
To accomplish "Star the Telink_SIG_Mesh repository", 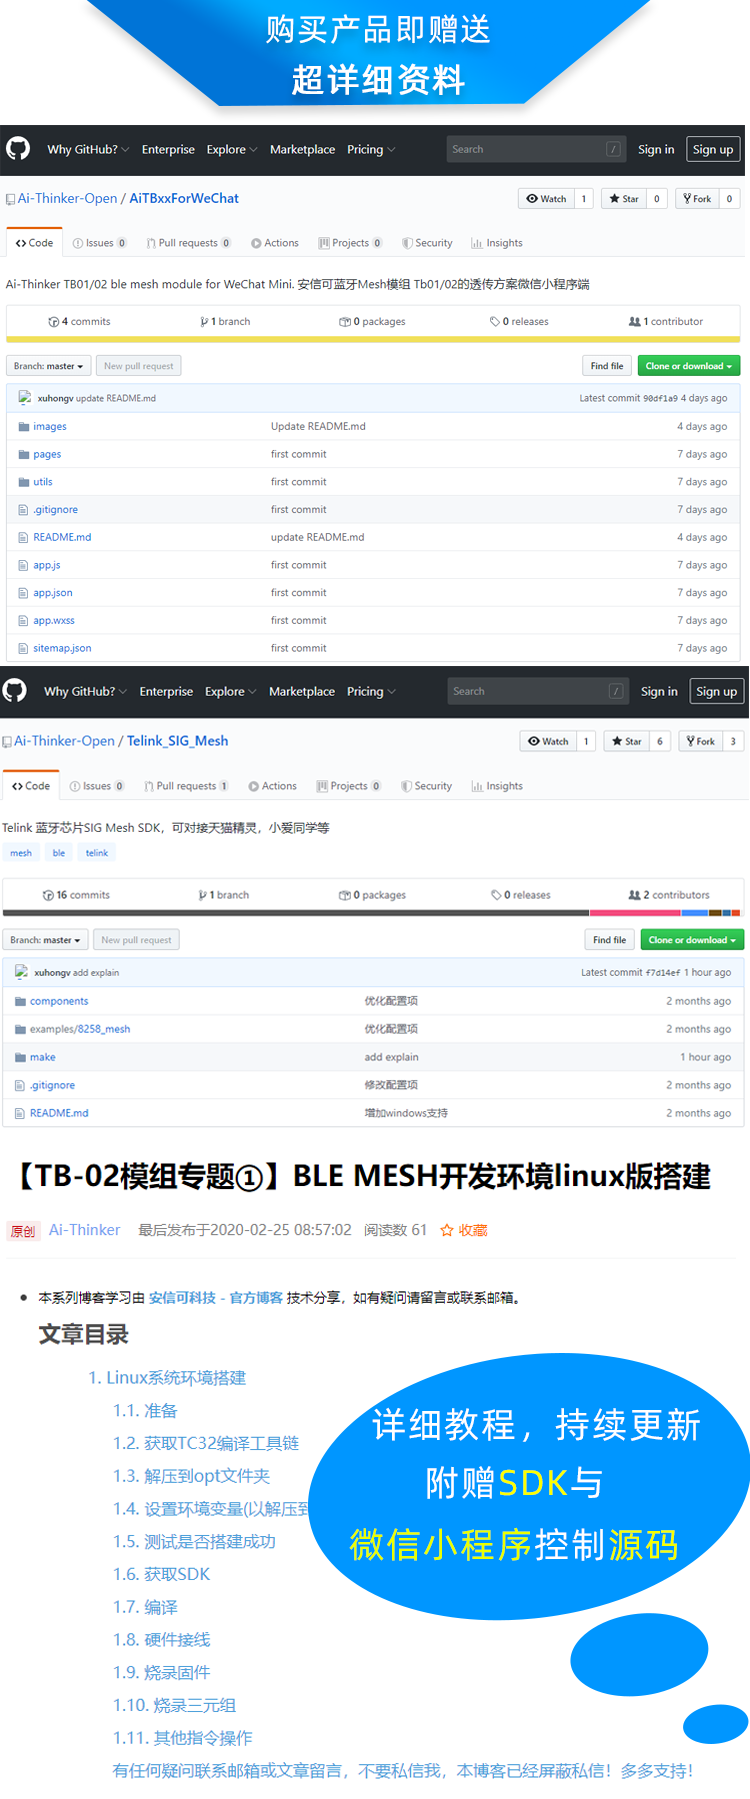I will [626, 741].
